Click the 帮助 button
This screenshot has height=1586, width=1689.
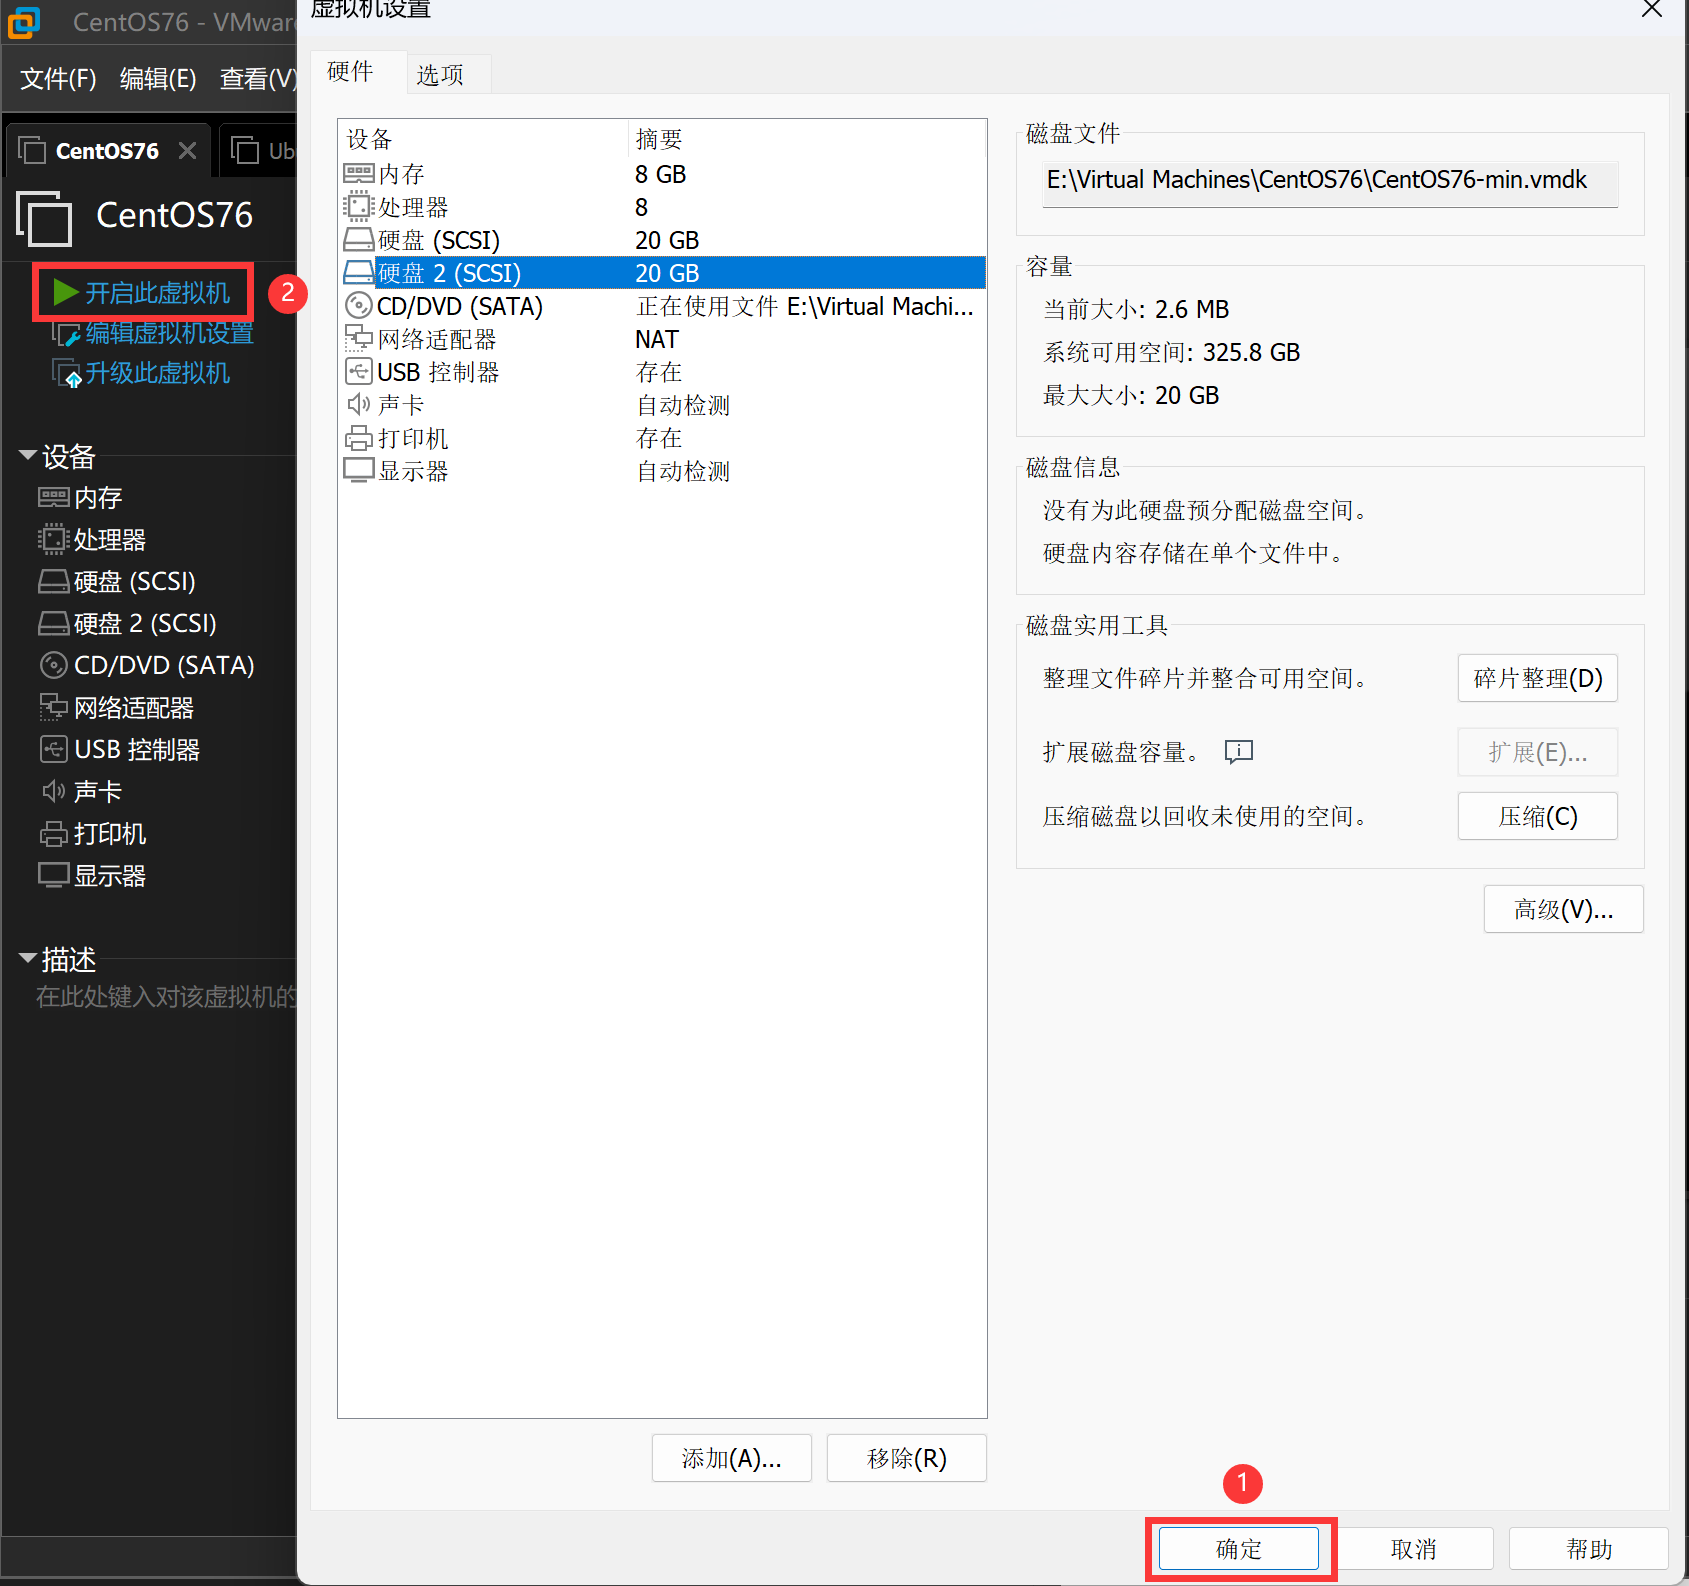[1589, 1549]
